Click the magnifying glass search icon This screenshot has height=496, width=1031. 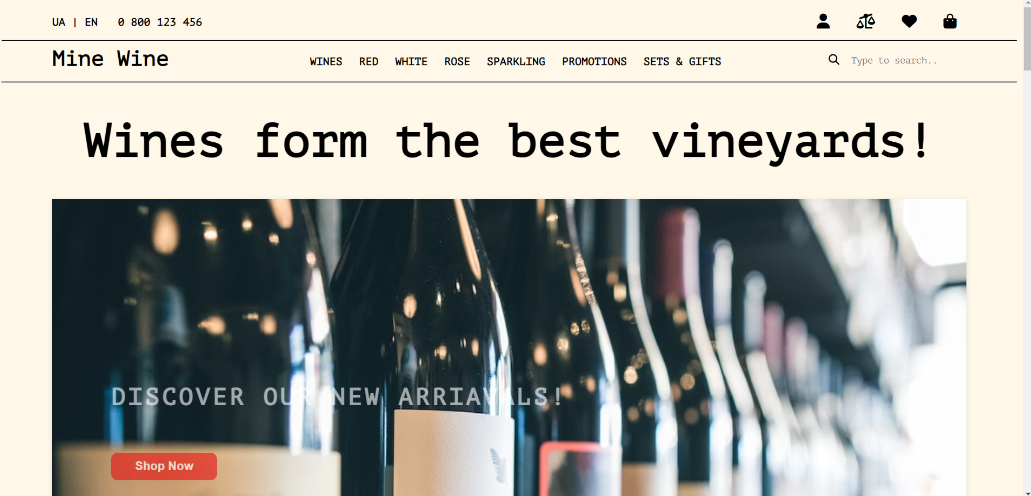tap(834, 60)
